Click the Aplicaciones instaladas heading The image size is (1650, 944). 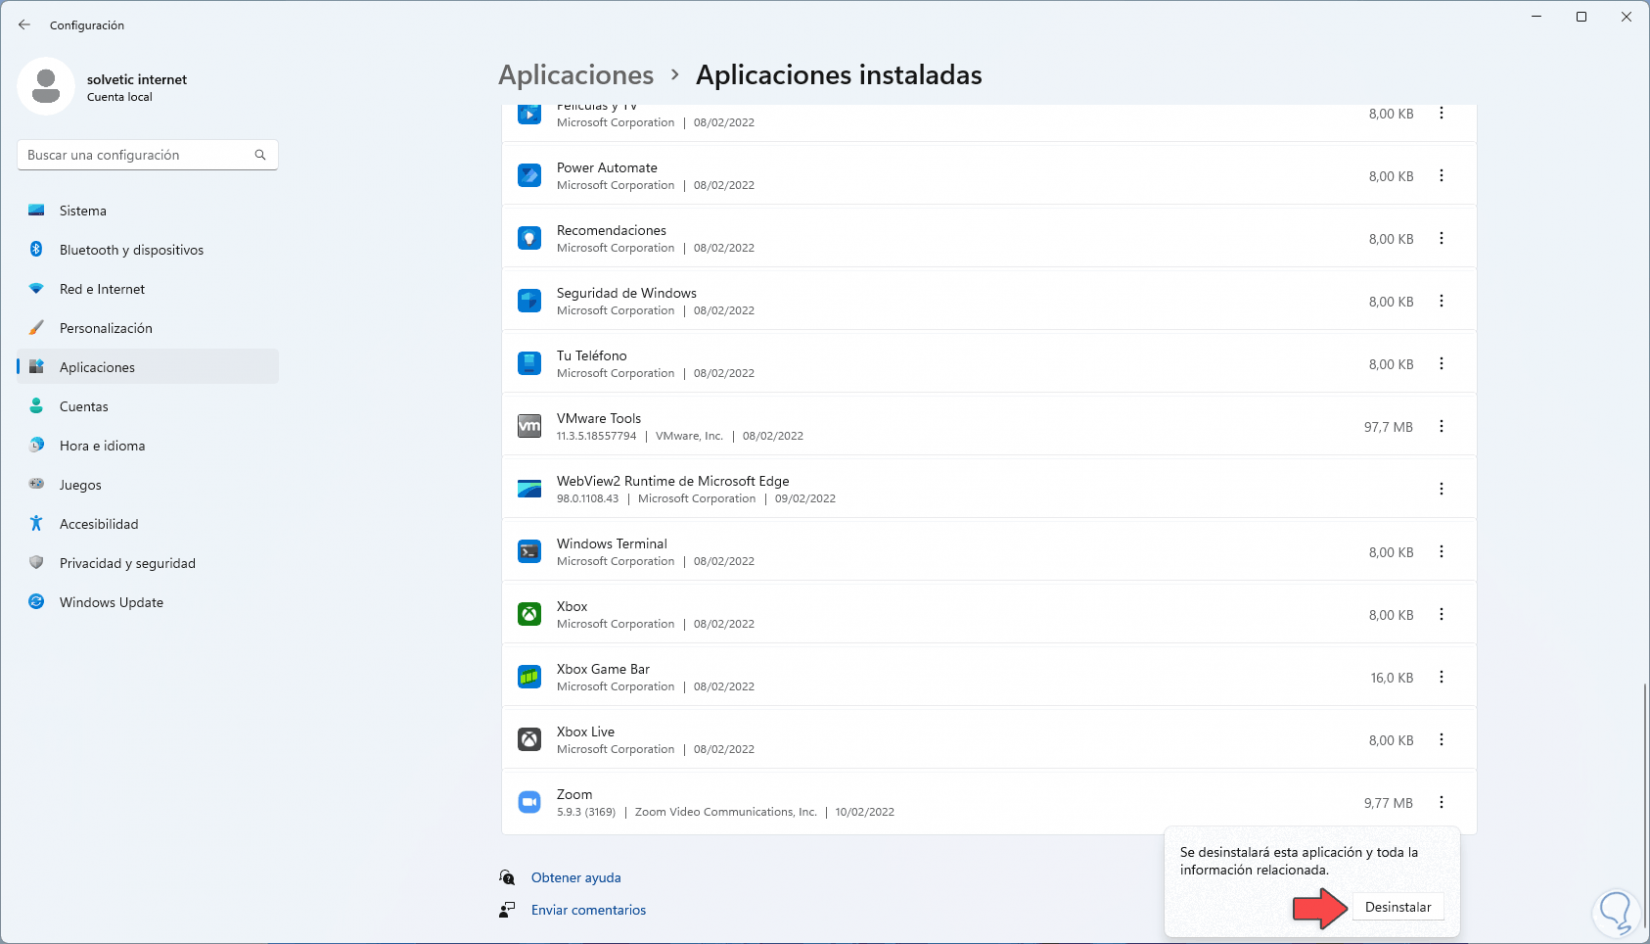coord(839,75)
